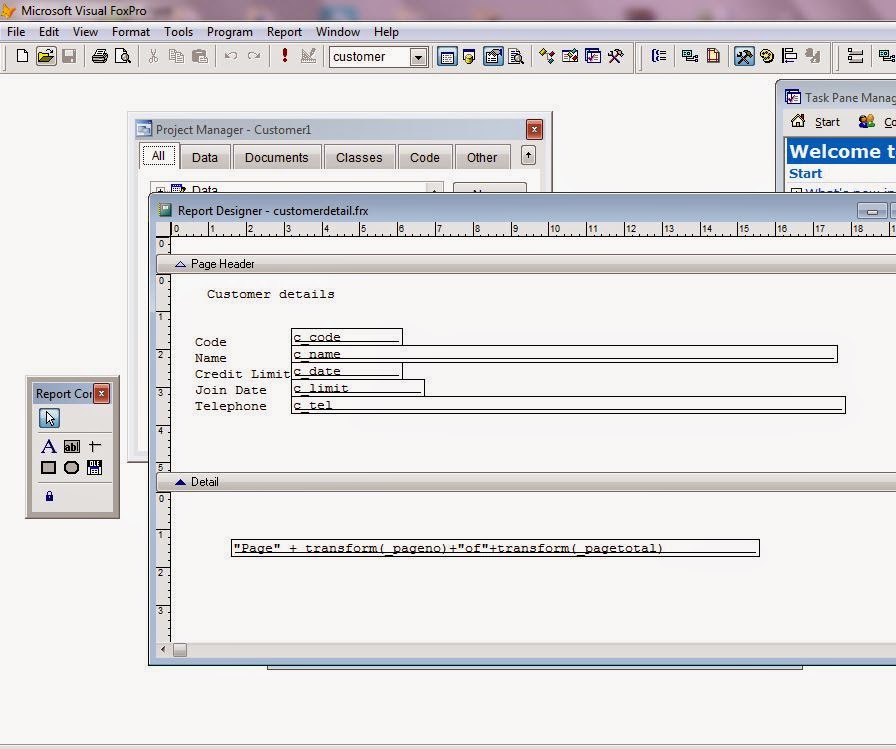Click the Modify Form ruler icon

pos(309,56)
